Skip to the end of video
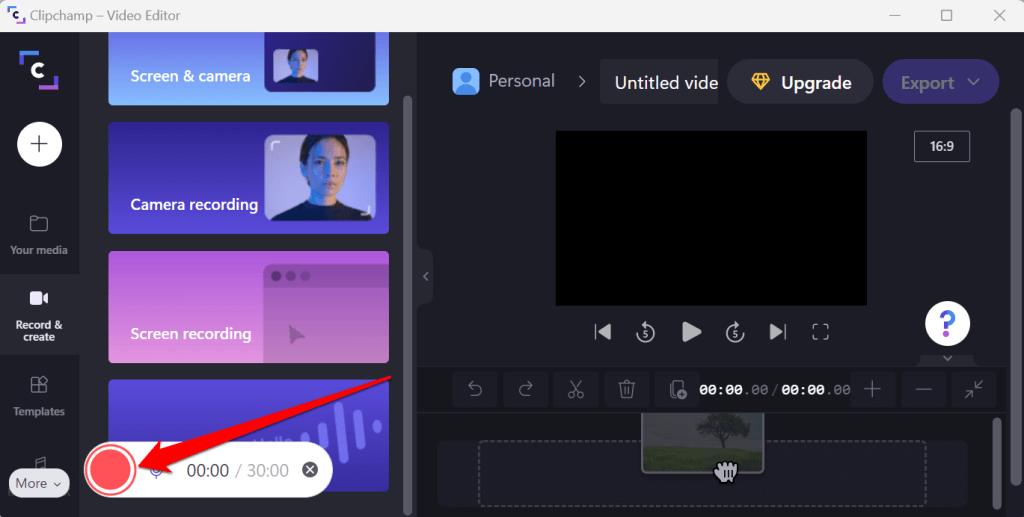This screenshot has width=1024, height=517. (778, 332)
